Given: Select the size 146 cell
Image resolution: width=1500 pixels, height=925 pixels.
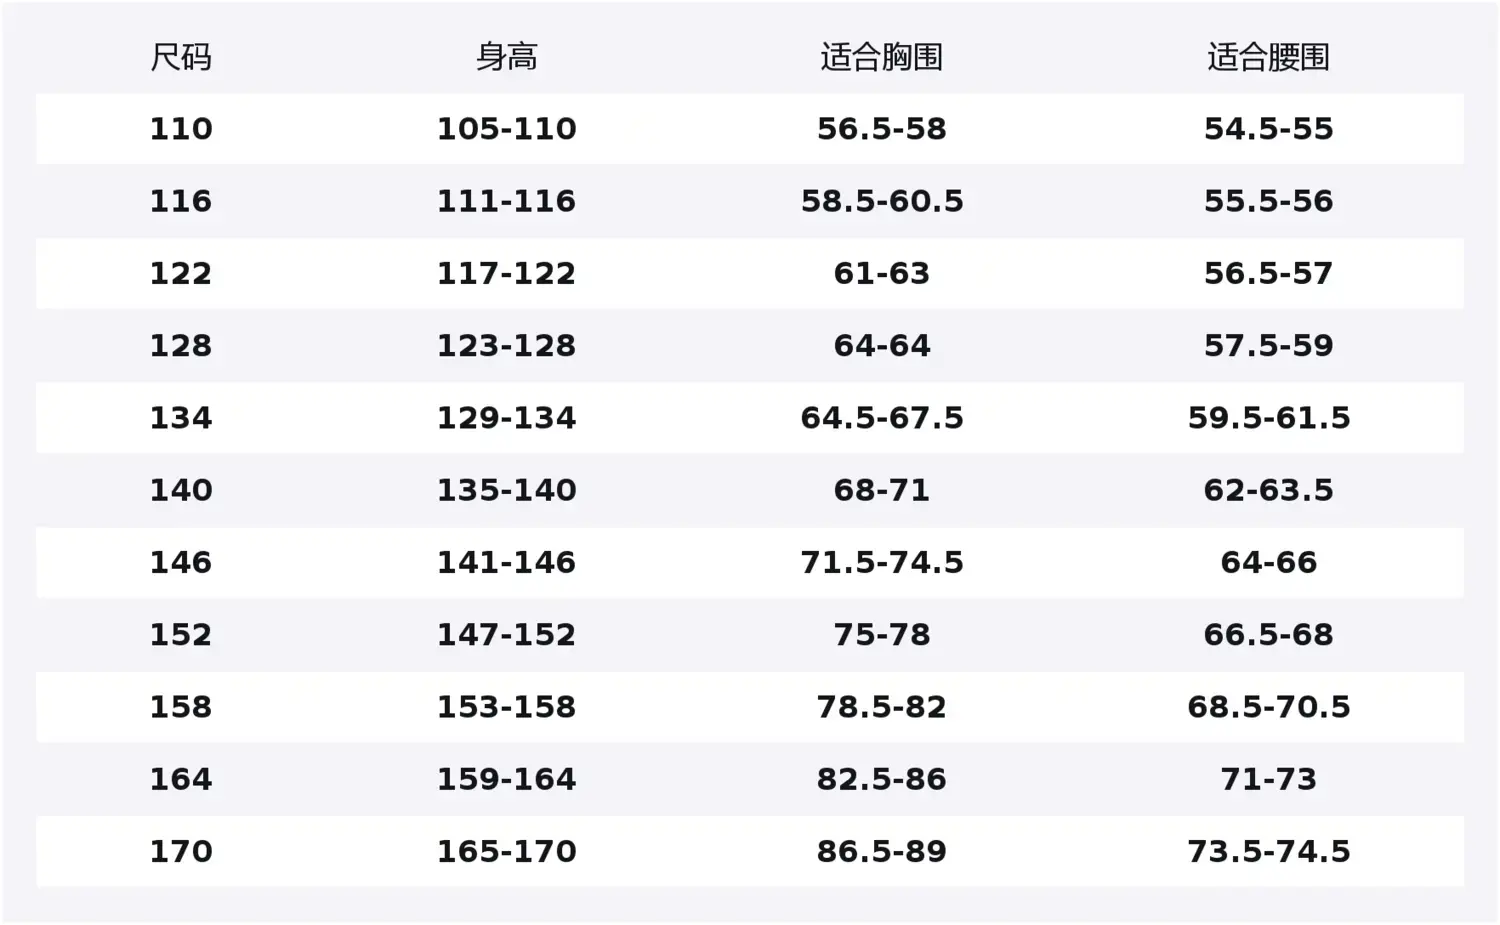Looking at the screenshot, I should pyautogui.click(x=181, y=562).
